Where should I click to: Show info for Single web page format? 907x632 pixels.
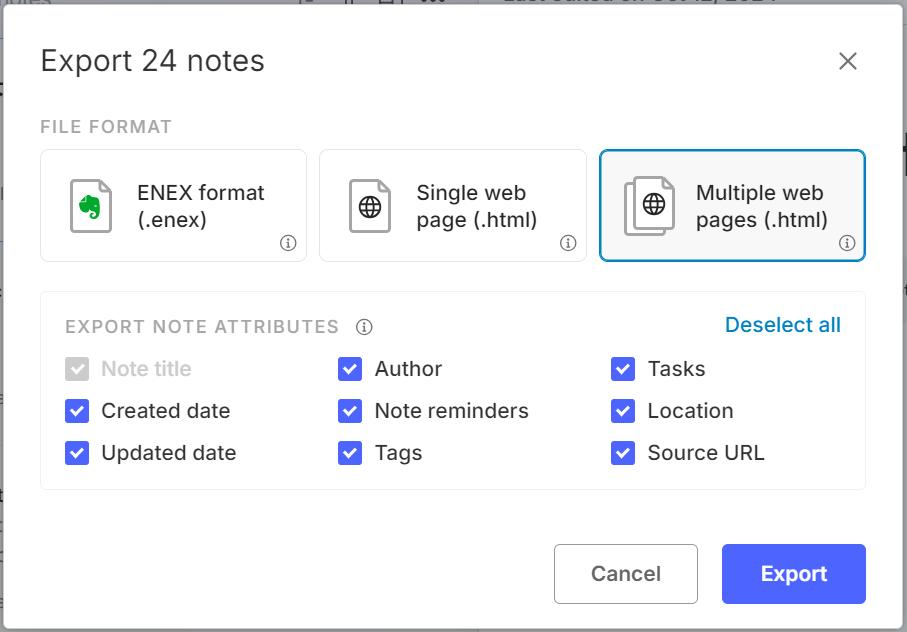point(568,243)
